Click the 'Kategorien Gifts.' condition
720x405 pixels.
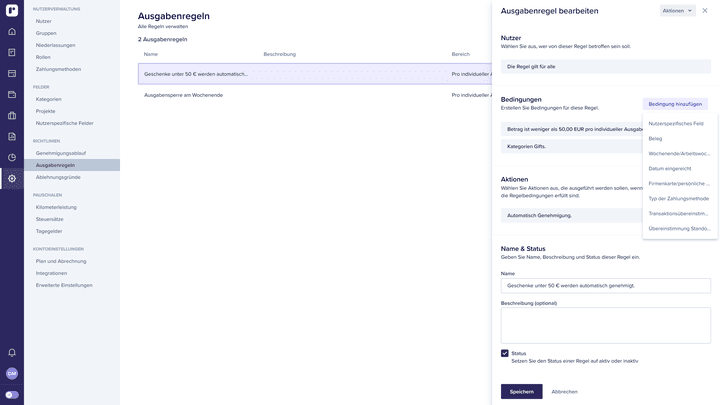(572, 146)
